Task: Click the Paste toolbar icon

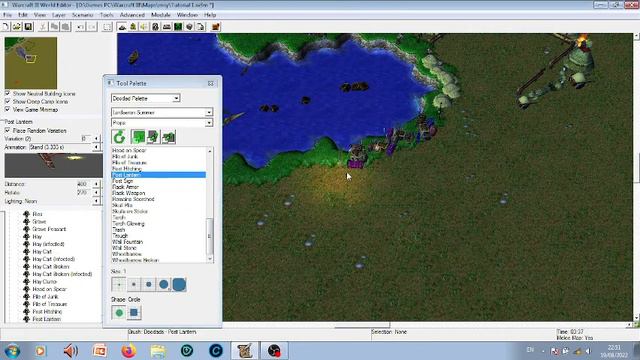Action: [x=65, y=27]
